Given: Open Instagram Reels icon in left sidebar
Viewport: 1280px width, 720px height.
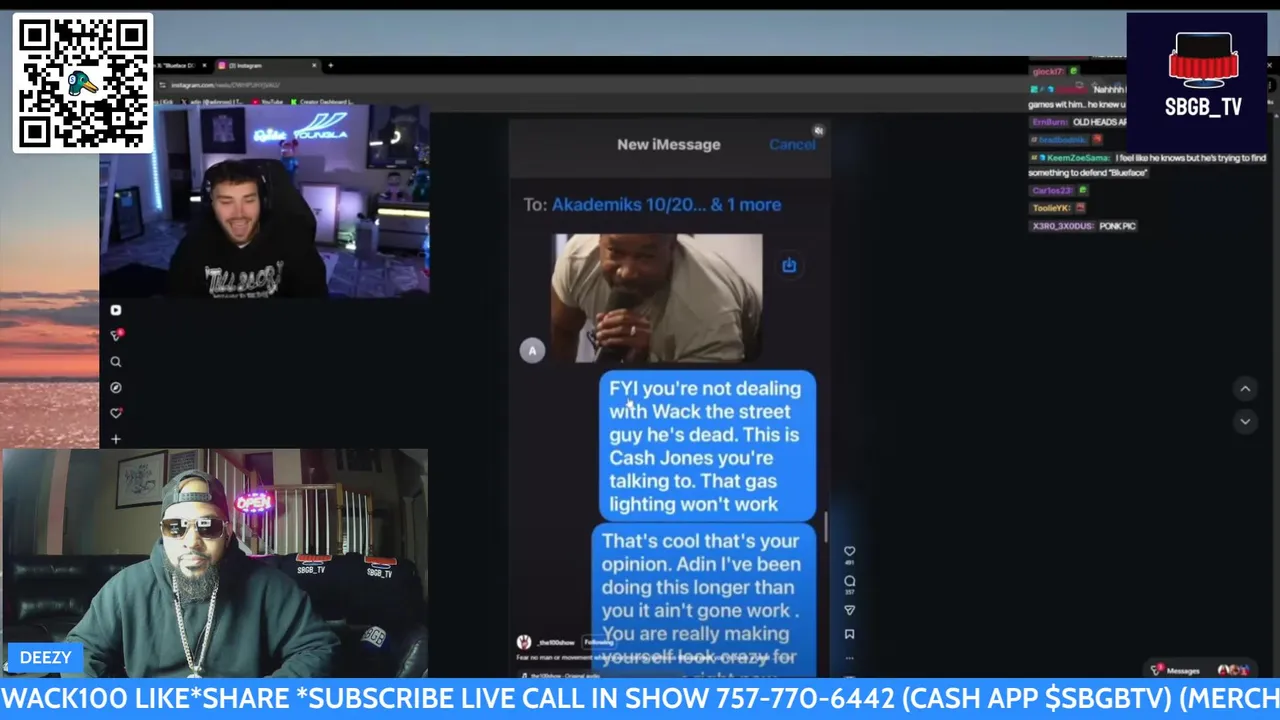Looking at the screenshot, I should click(x=116, y=310).
